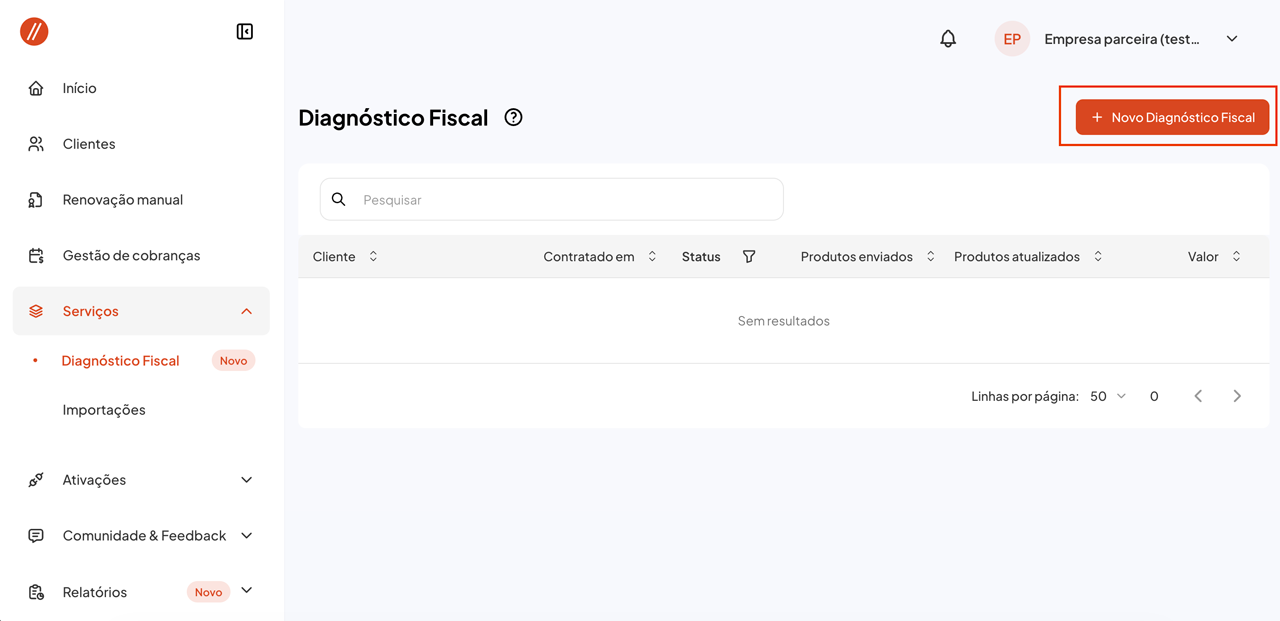Screen dimensions: 1280x621
Task: Click the Novo Diagnóstico Fiscal button
Action: pyautogui.click(x=1172, y=117)
